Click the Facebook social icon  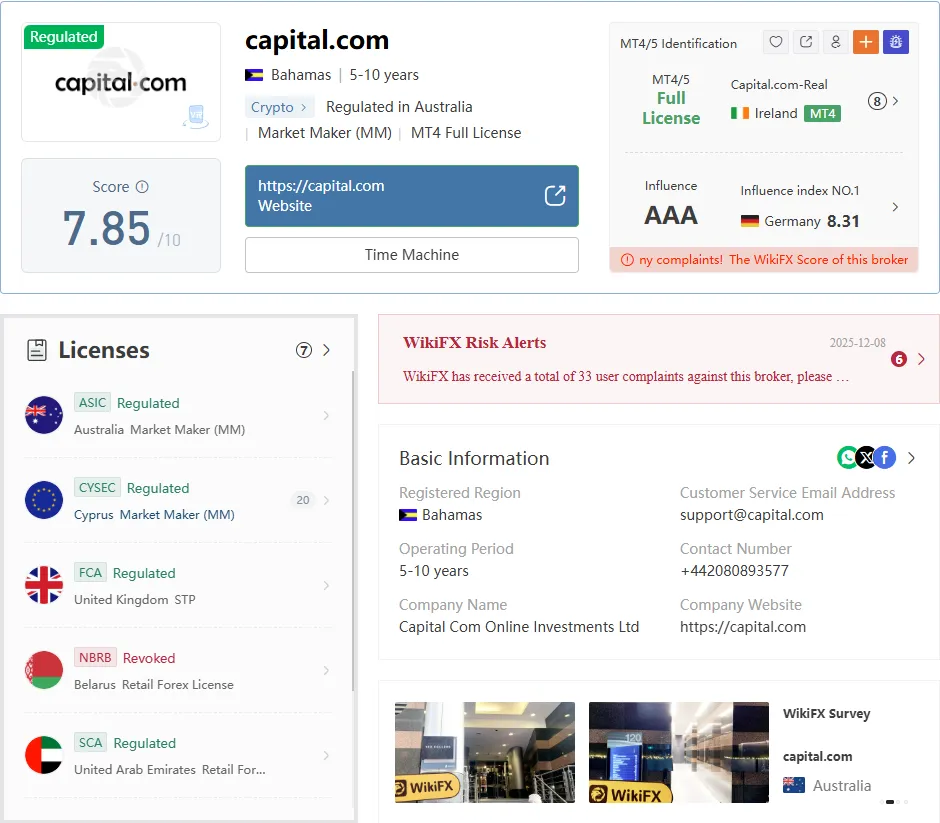pyautogui.click(x=885, y=458)
